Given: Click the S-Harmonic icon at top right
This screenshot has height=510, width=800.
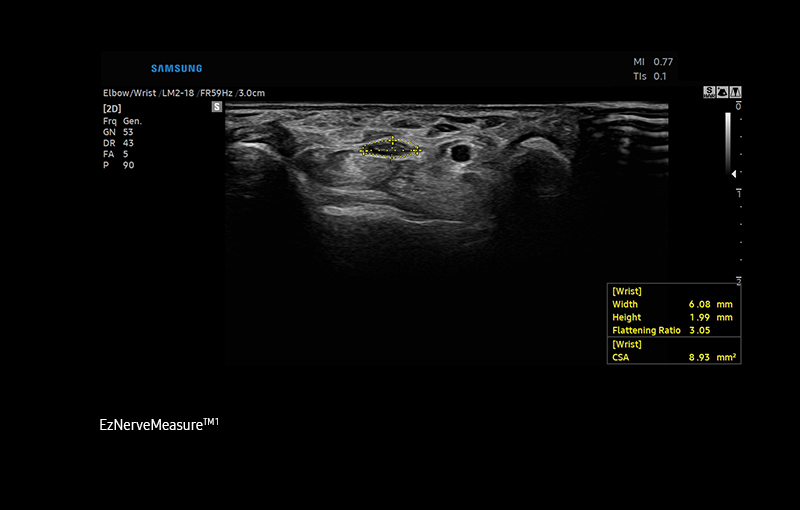Looking at the screenshot, I should (710, 92).
